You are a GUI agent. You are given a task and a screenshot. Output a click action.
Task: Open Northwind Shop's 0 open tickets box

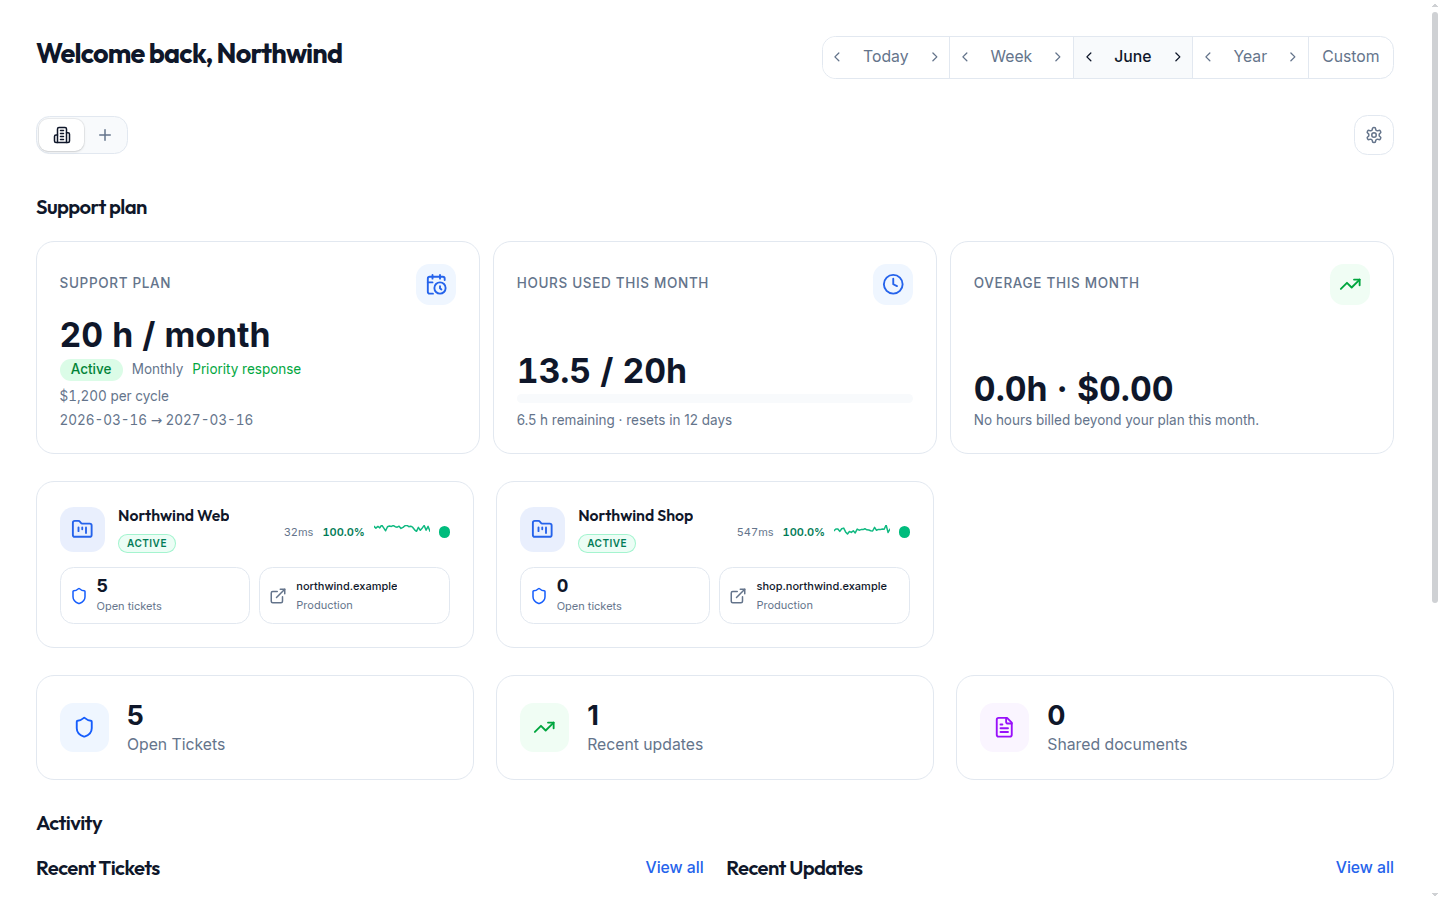click(x=615, y=596)
